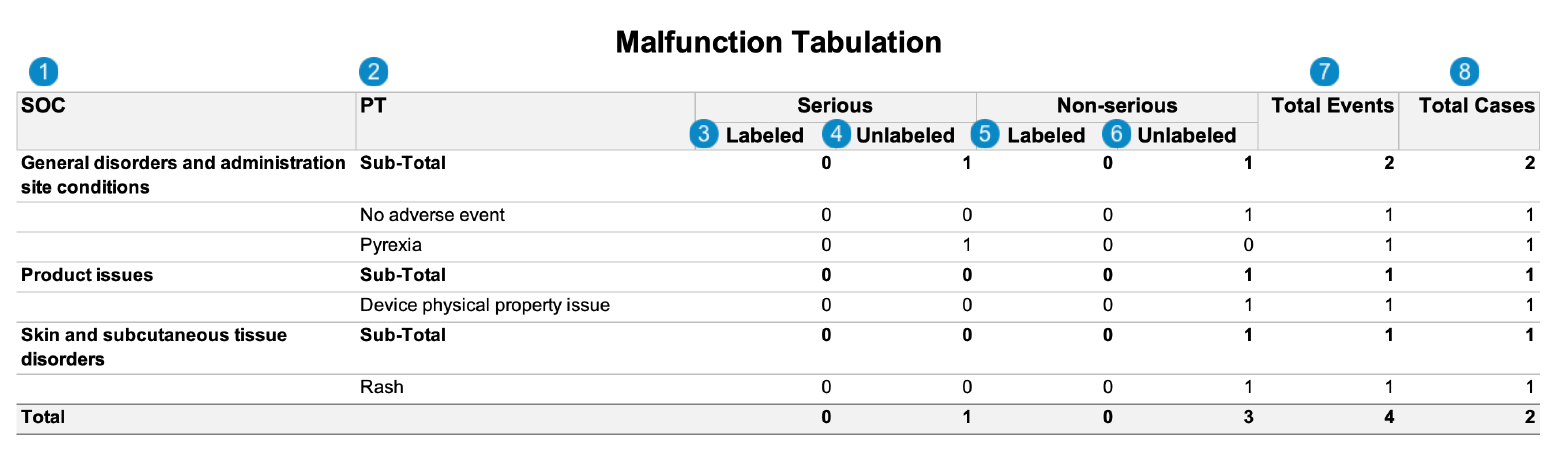Select callout 7 above Total Events
This screenshot has width=1557, height=458.
(1324, 71)
